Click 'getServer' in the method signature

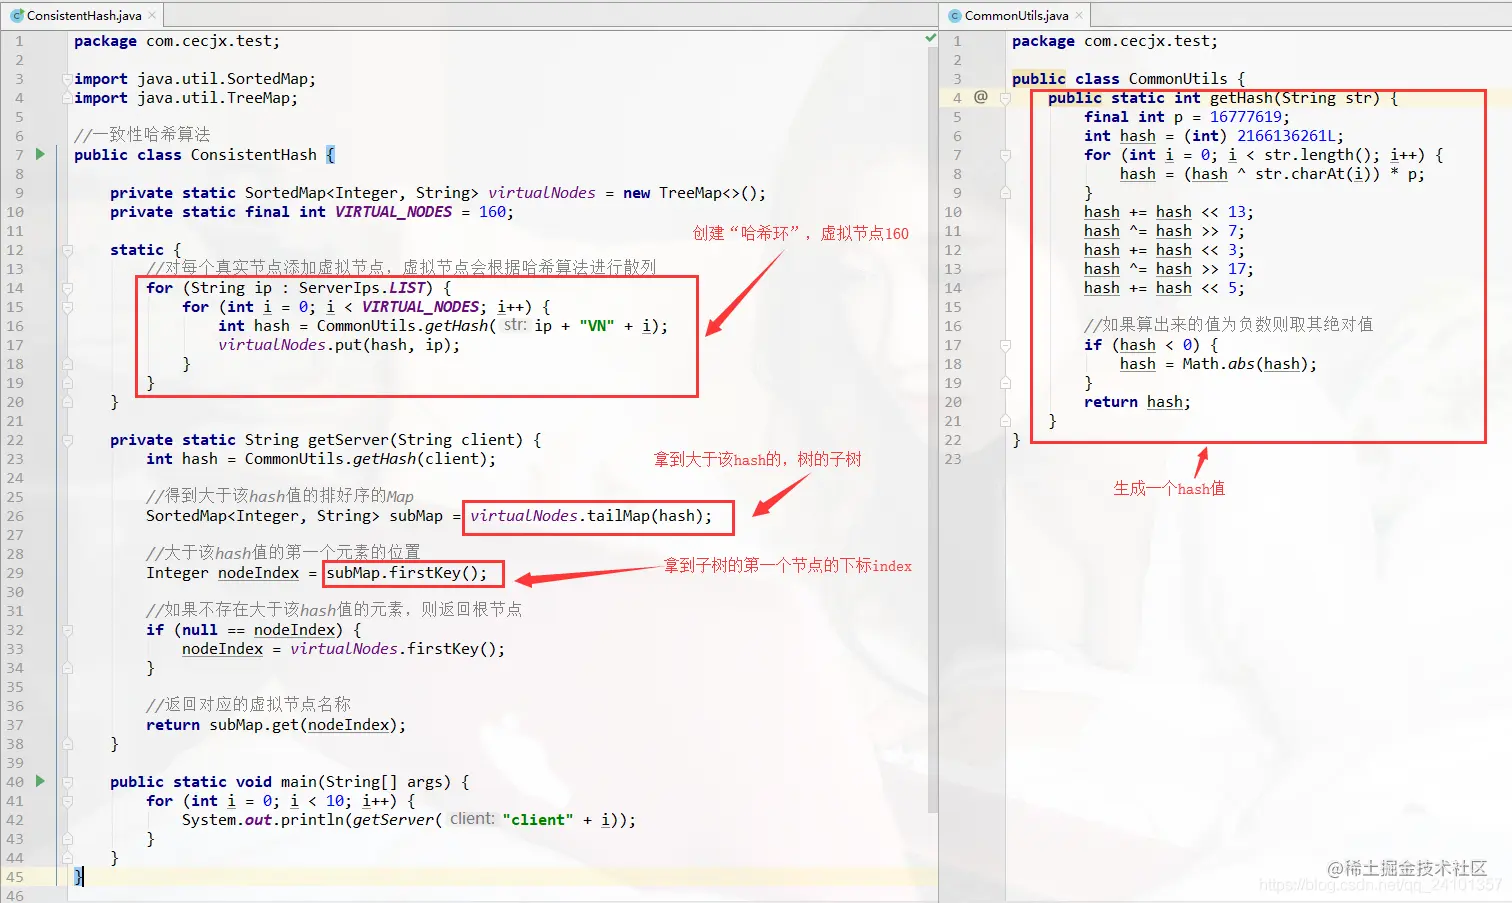point(348,440)
